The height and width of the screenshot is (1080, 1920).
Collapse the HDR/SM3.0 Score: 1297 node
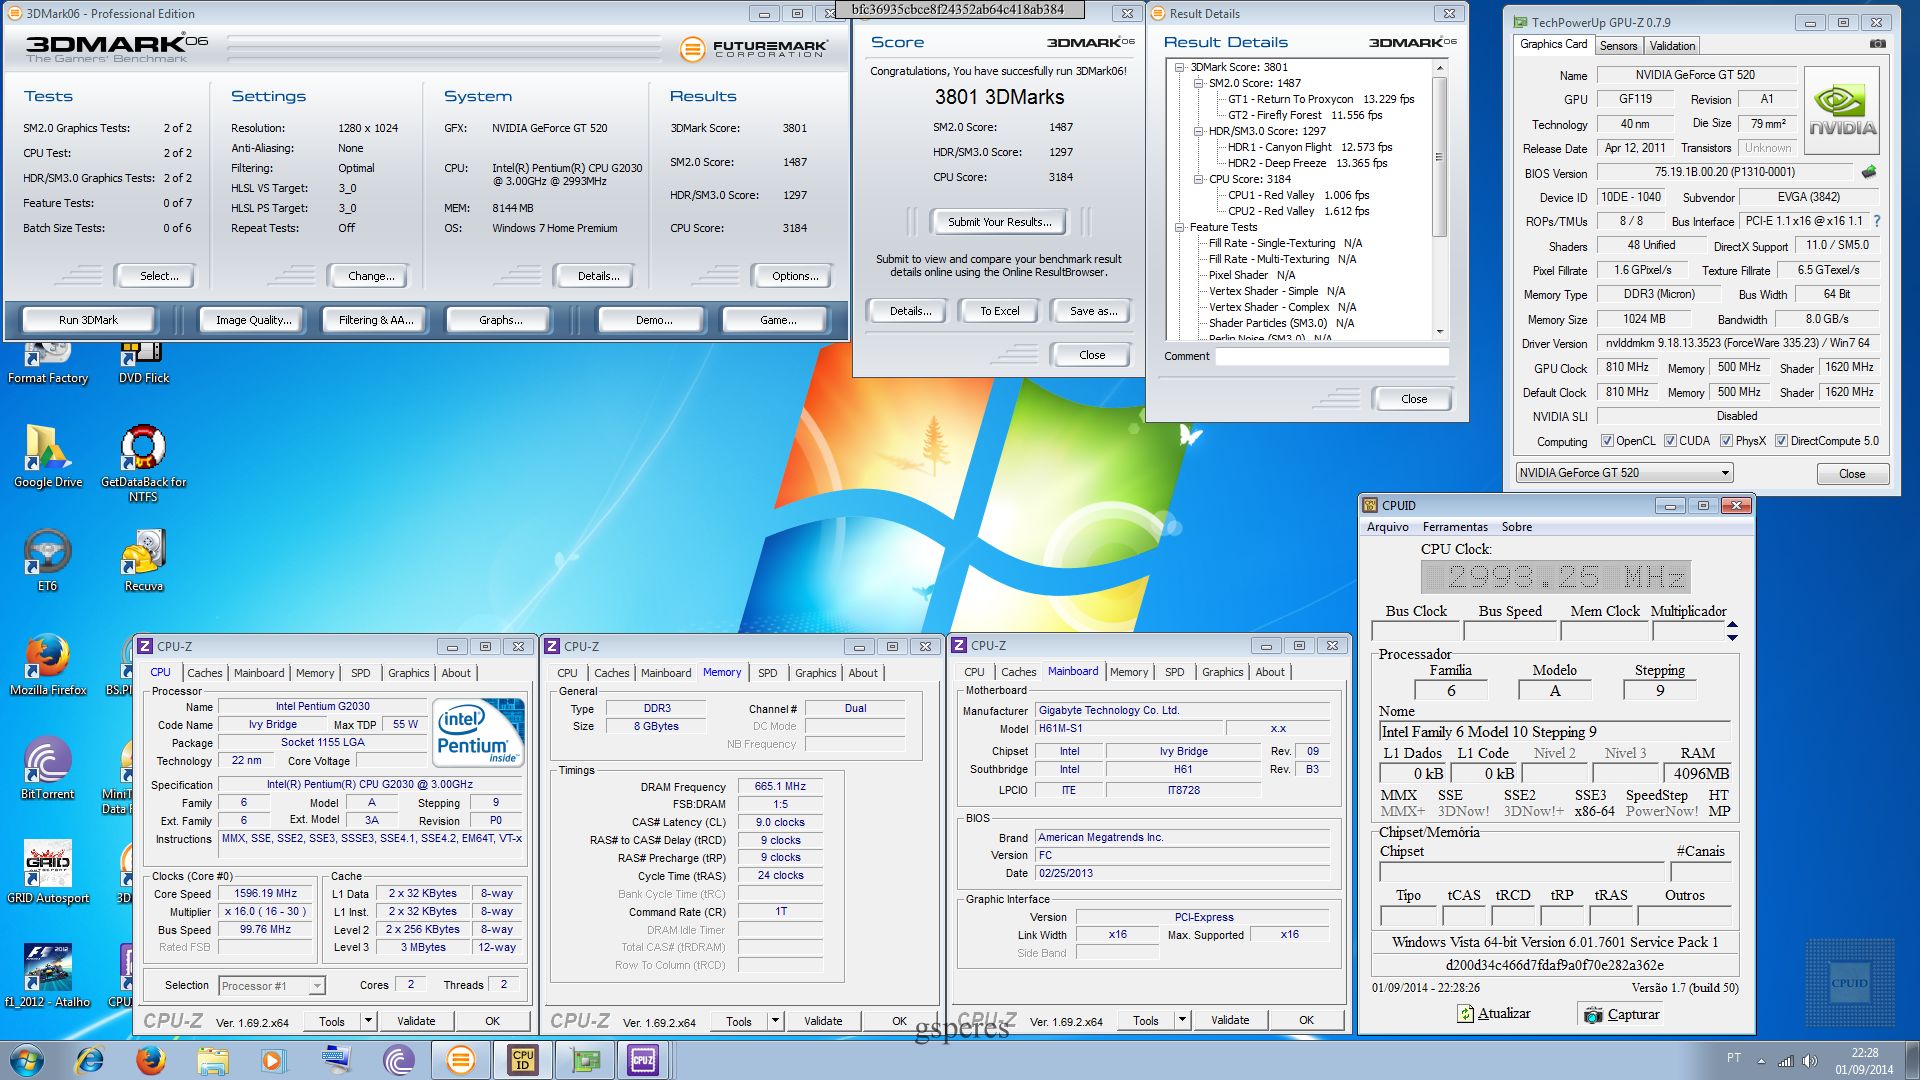pos(1199,131)
